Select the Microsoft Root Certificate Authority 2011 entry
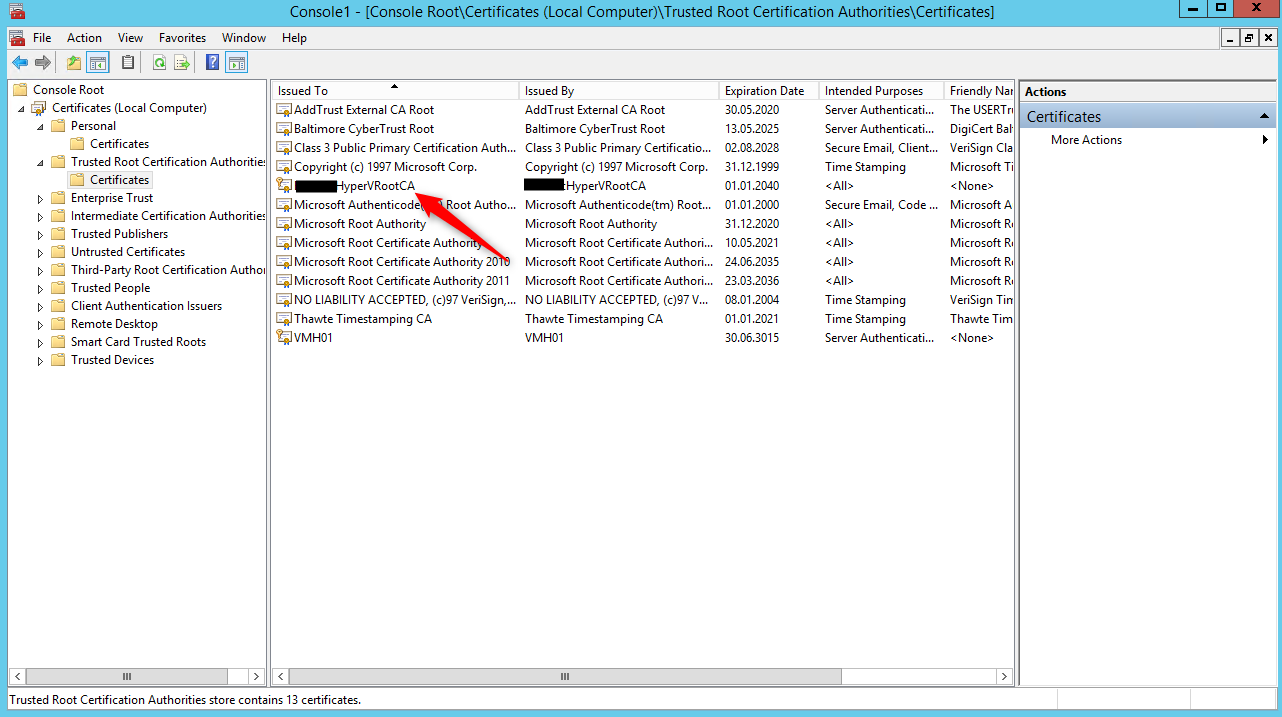The image size is (1282, 717). [x=643, y=281]
